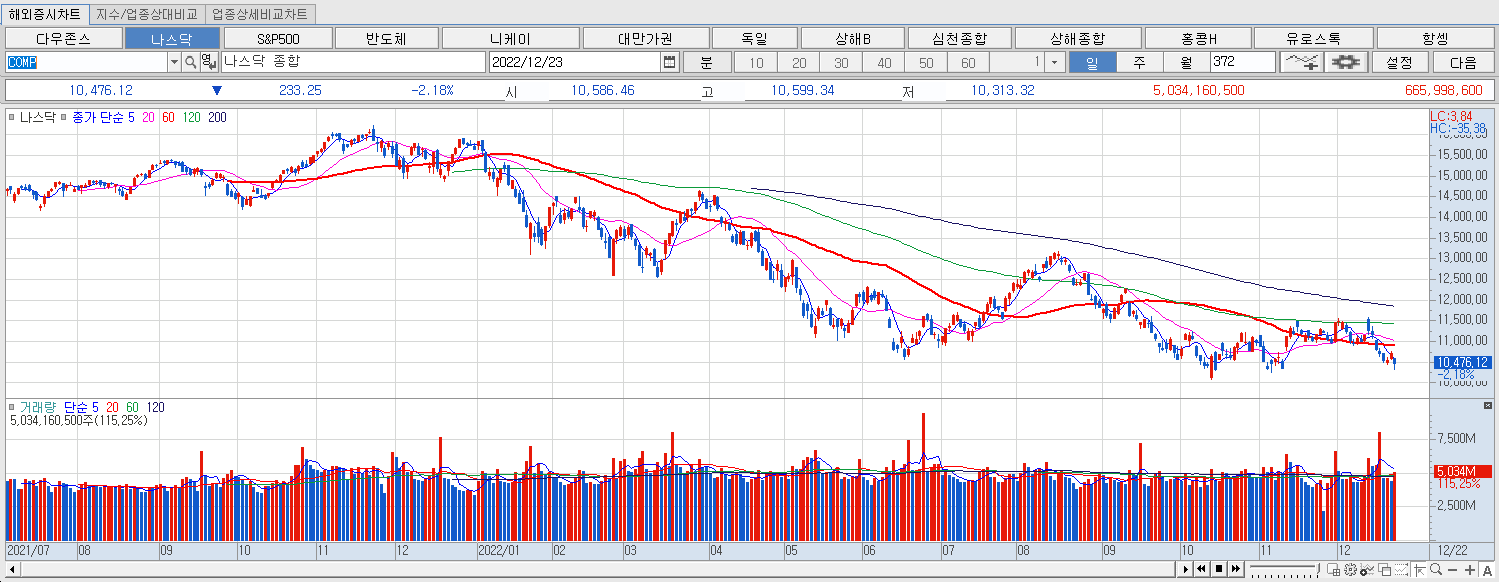1499x582 pixels.
Task: Click the plus zoom-in icon
Action: (x=1469, y=569)
